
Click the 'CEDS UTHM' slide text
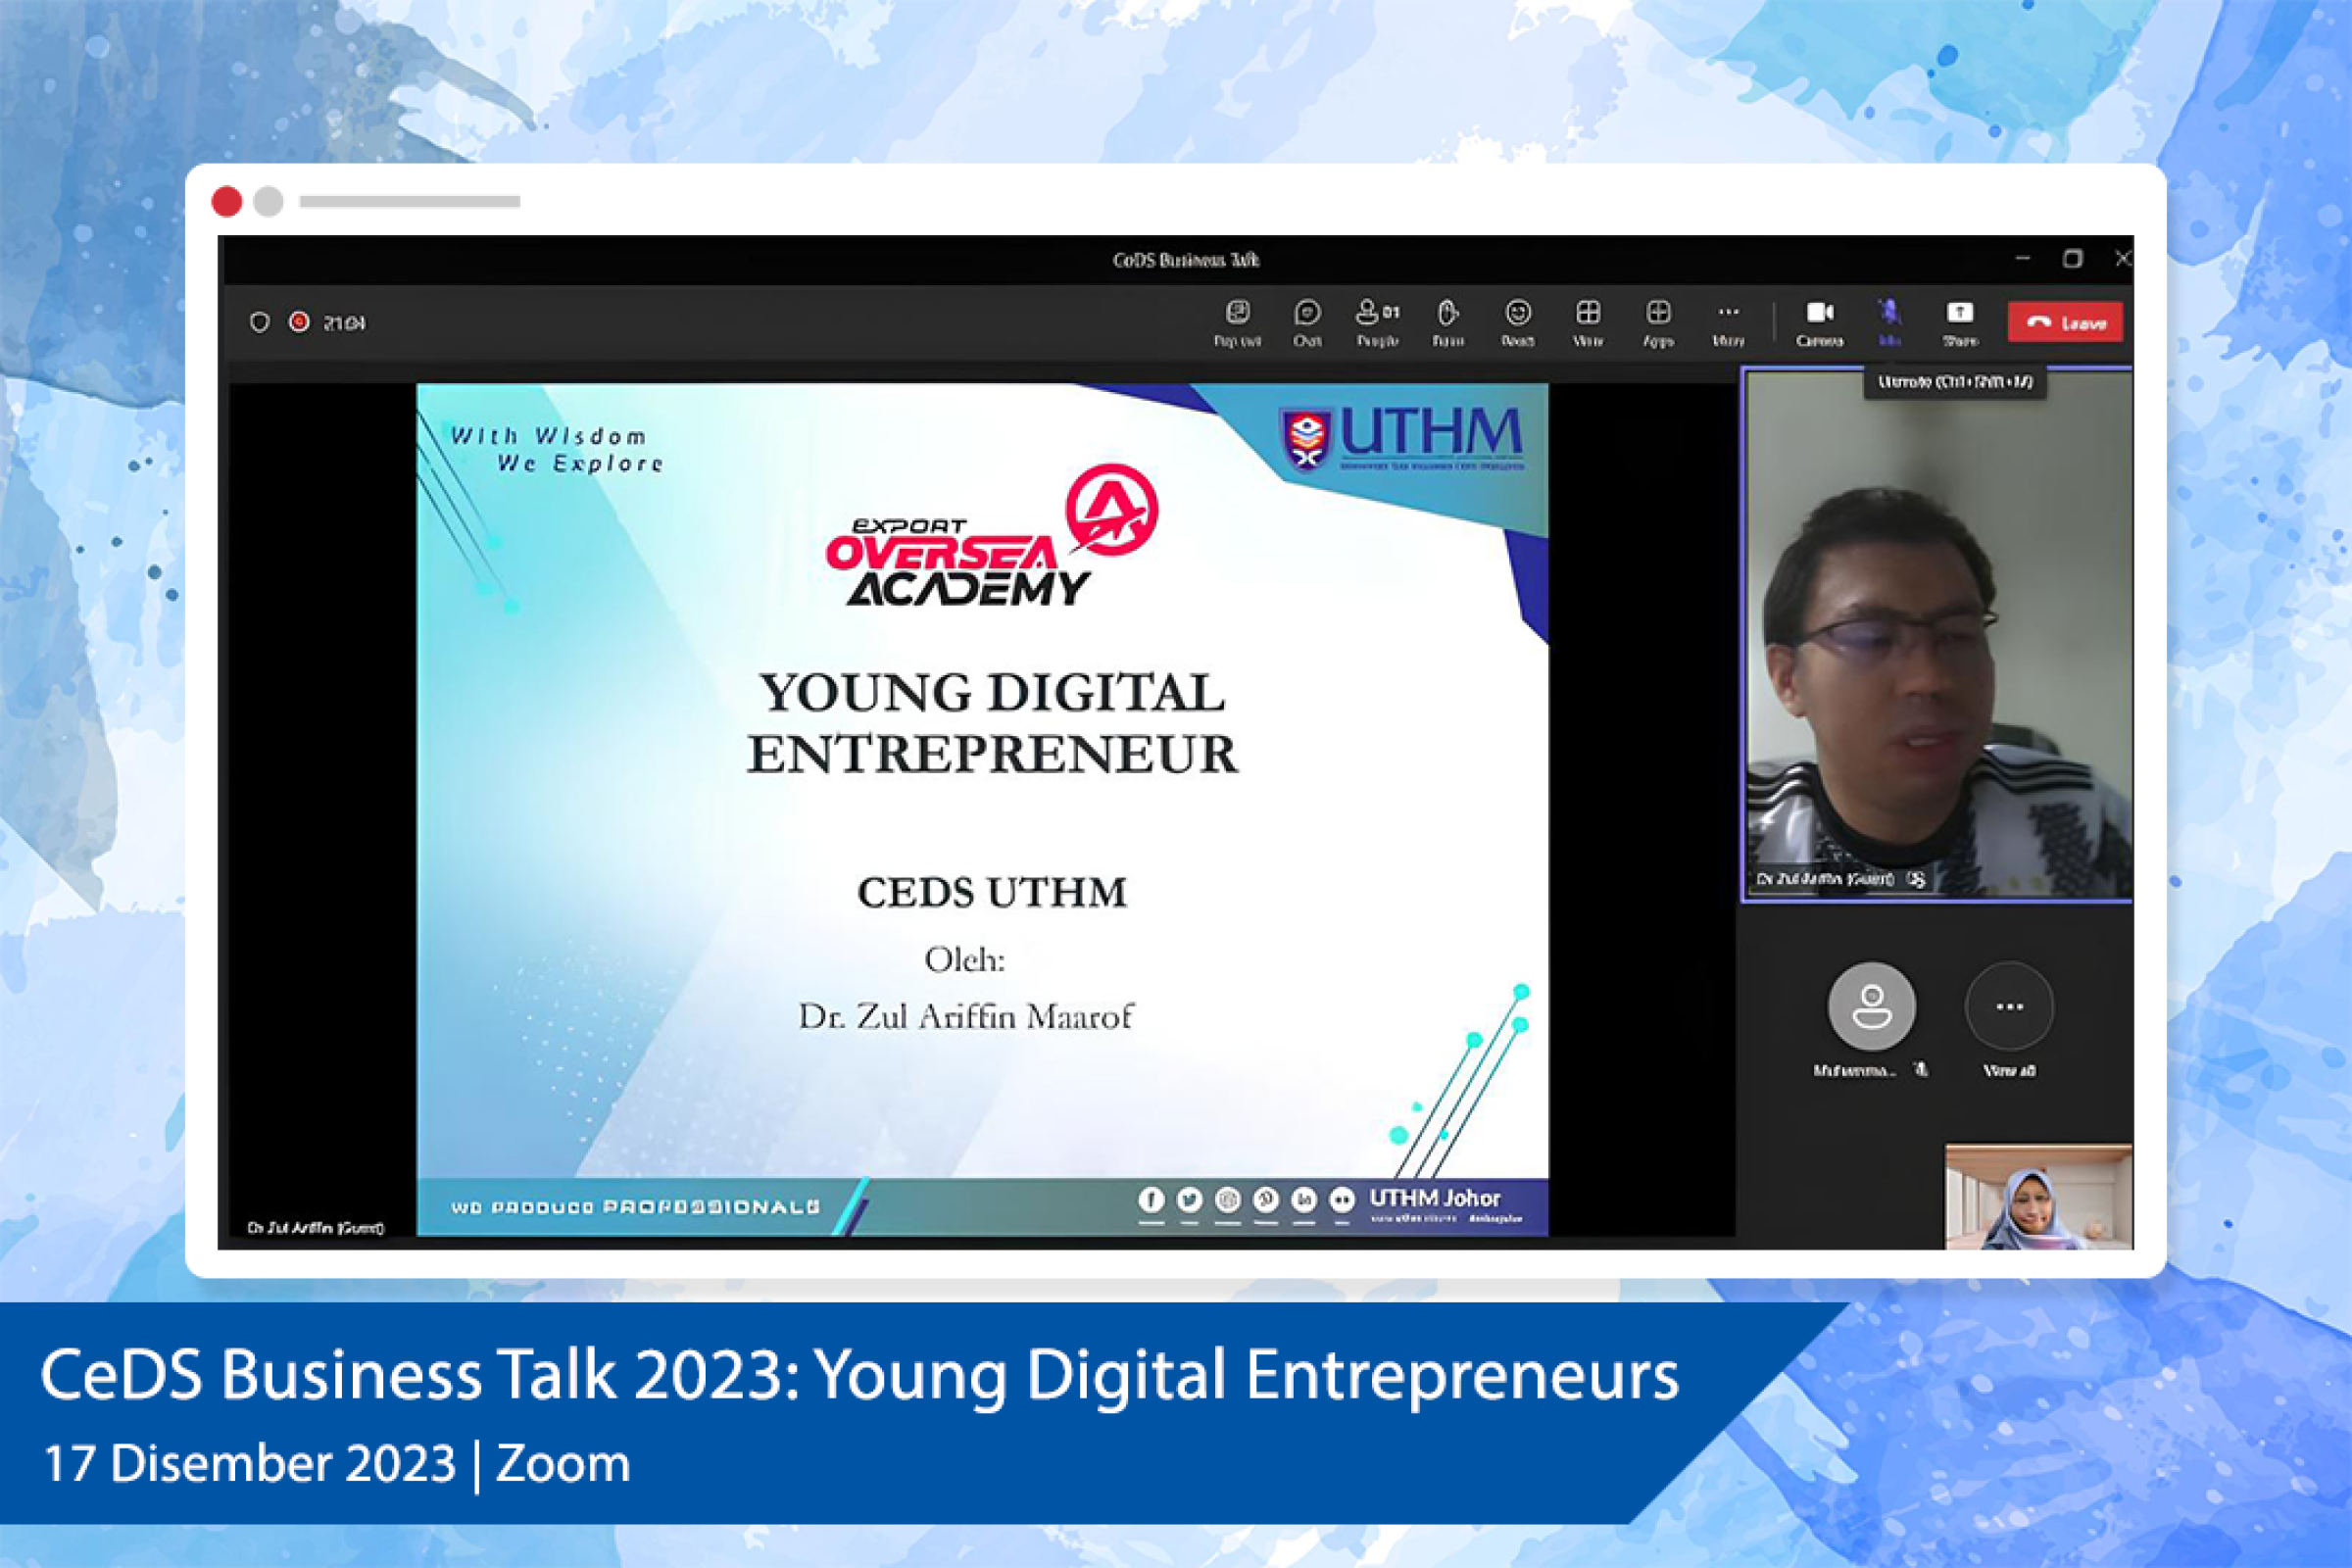[x=992, y=893]
